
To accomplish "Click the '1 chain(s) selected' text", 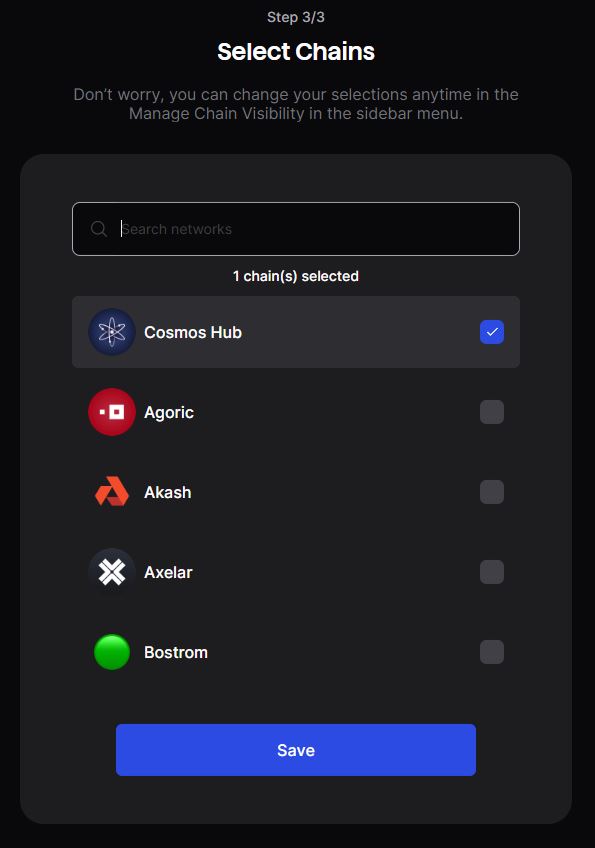I will 296,276.
